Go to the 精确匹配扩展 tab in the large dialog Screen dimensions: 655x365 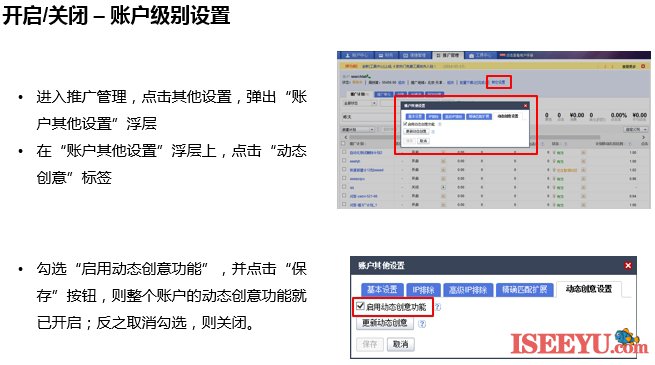[525, 289]
